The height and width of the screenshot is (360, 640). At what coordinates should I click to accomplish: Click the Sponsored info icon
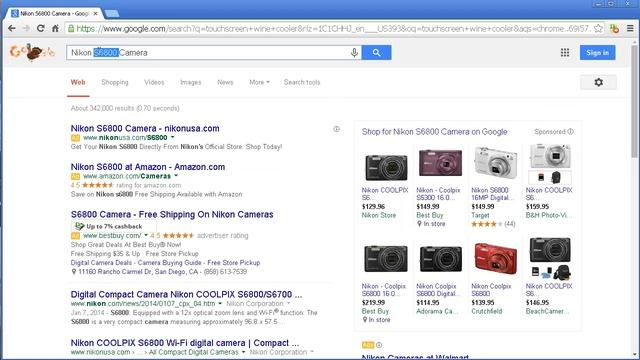tap(570, 131)
